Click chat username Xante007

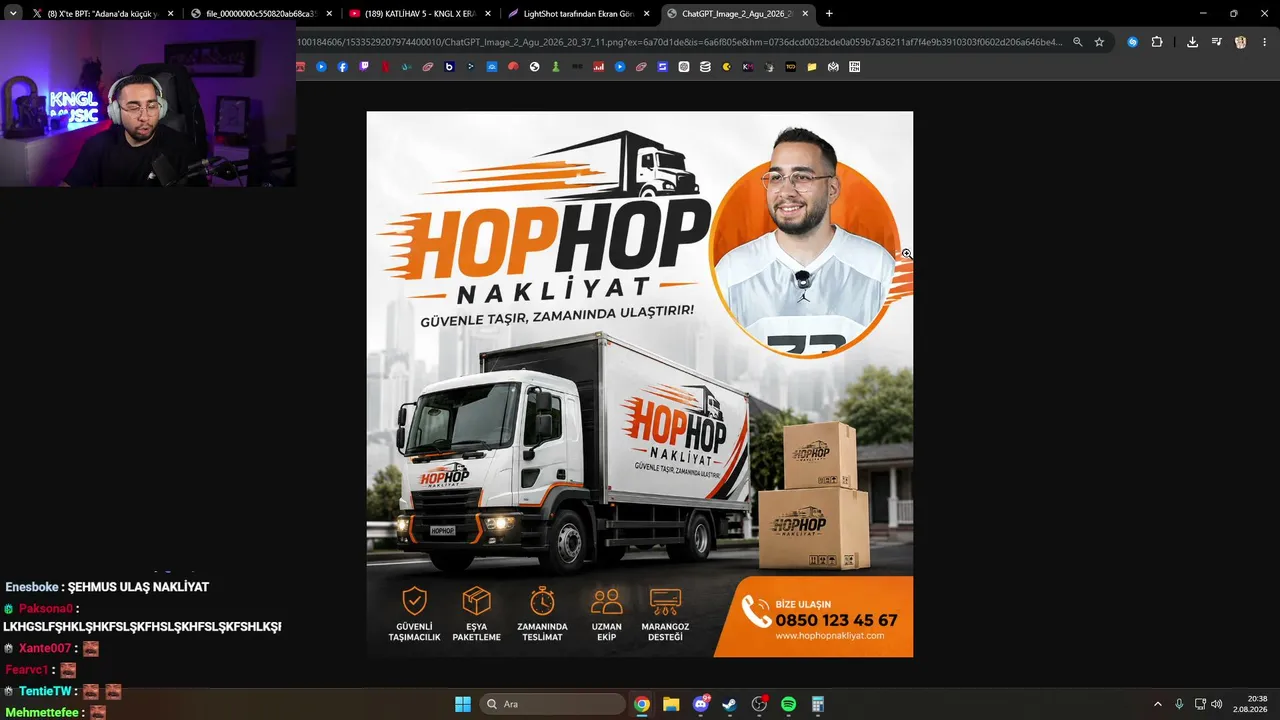(x=45, y=649)
